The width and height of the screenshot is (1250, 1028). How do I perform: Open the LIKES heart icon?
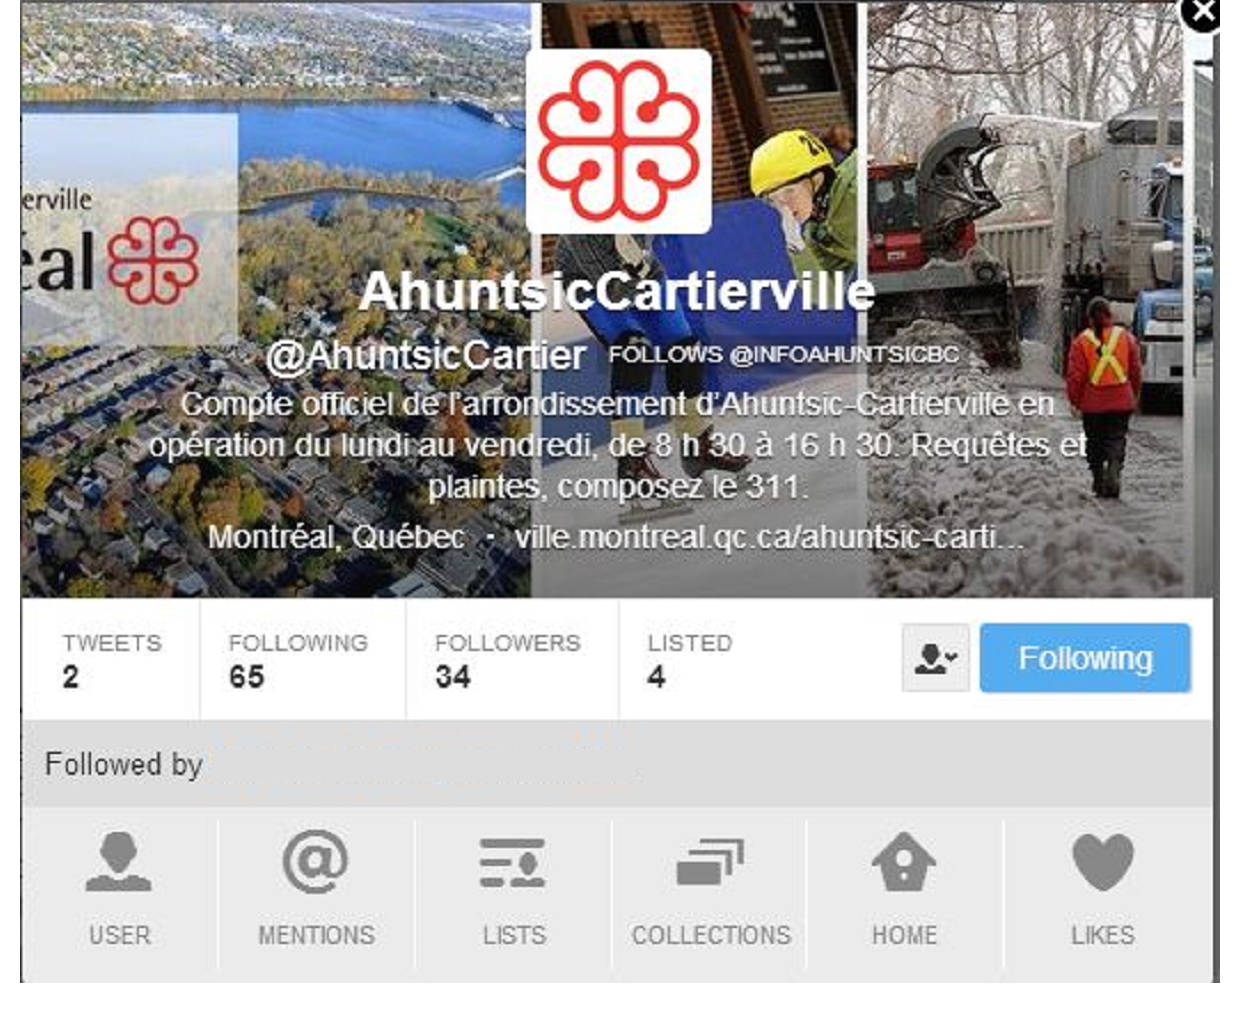point(1103,862)
